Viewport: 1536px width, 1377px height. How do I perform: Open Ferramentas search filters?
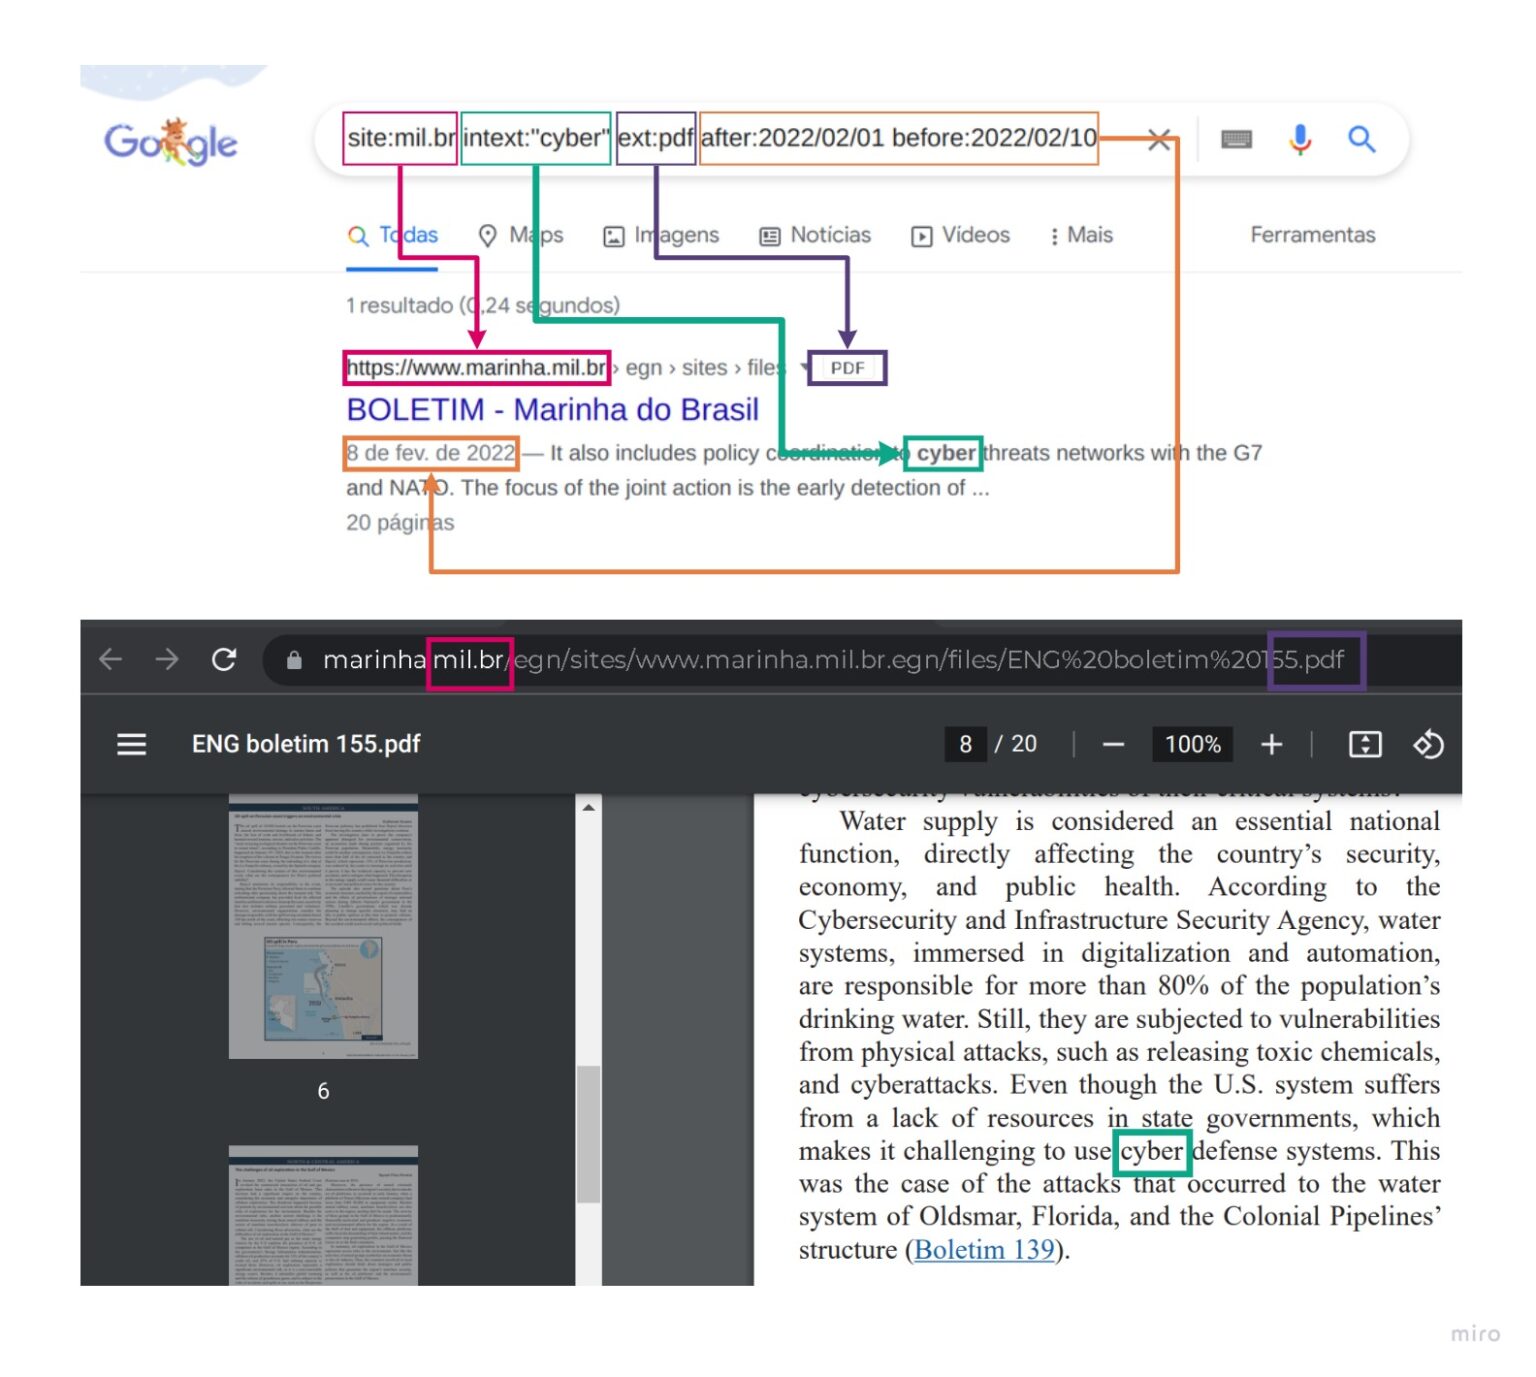[1313, 235]
